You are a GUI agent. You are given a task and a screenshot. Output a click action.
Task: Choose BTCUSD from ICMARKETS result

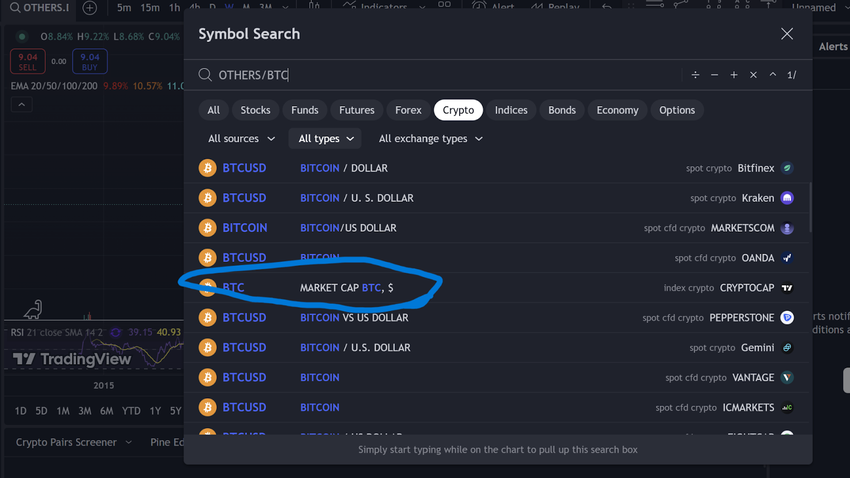point(496,407)
